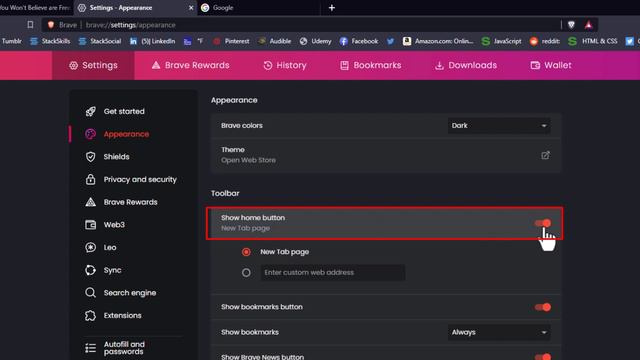Viewport: 640px width, 360px height.
Task: Click the Appearance palette icon in sidebar
Action: [x=91, y=134]
